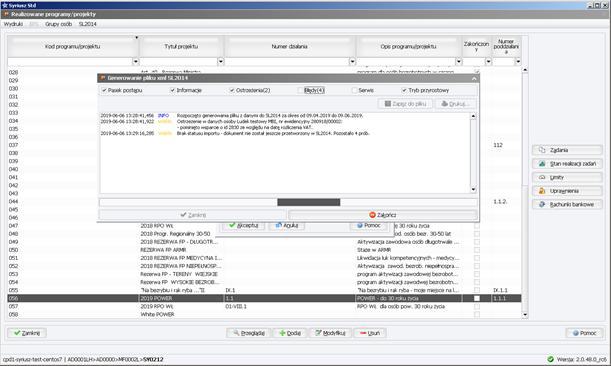Click the Stan realizacji zadań button
Image resolution: width=611 pixels, height=366 pixels.
pyautogui.click(x=567, y=164)
